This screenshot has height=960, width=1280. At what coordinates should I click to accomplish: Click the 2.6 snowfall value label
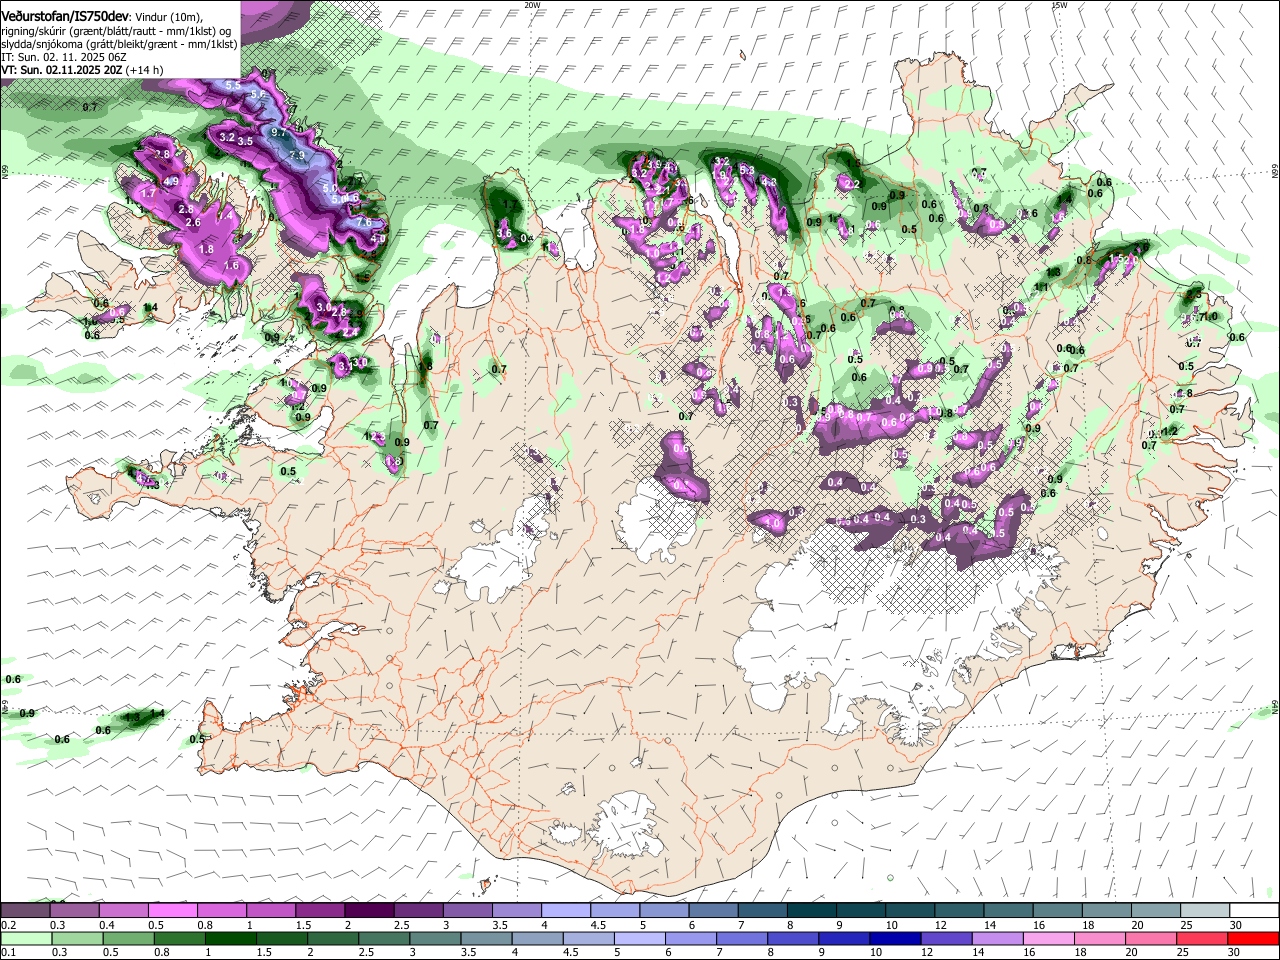tap(193, 222)
